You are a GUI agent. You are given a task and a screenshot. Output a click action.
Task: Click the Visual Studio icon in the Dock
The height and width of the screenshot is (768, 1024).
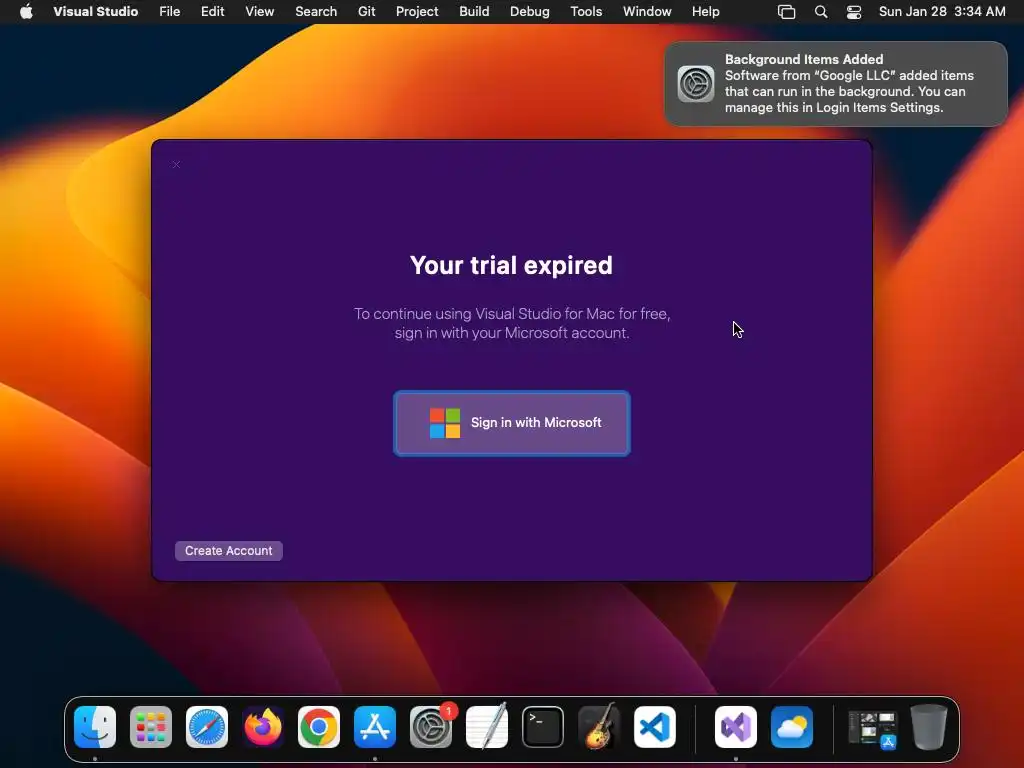coord(736,727)
